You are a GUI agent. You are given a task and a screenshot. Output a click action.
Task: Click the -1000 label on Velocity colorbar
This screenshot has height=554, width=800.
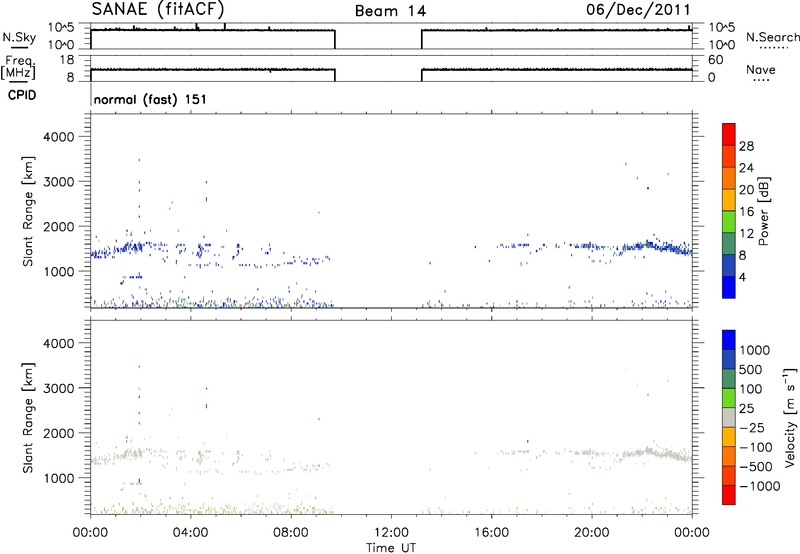[x=760, y=486]
